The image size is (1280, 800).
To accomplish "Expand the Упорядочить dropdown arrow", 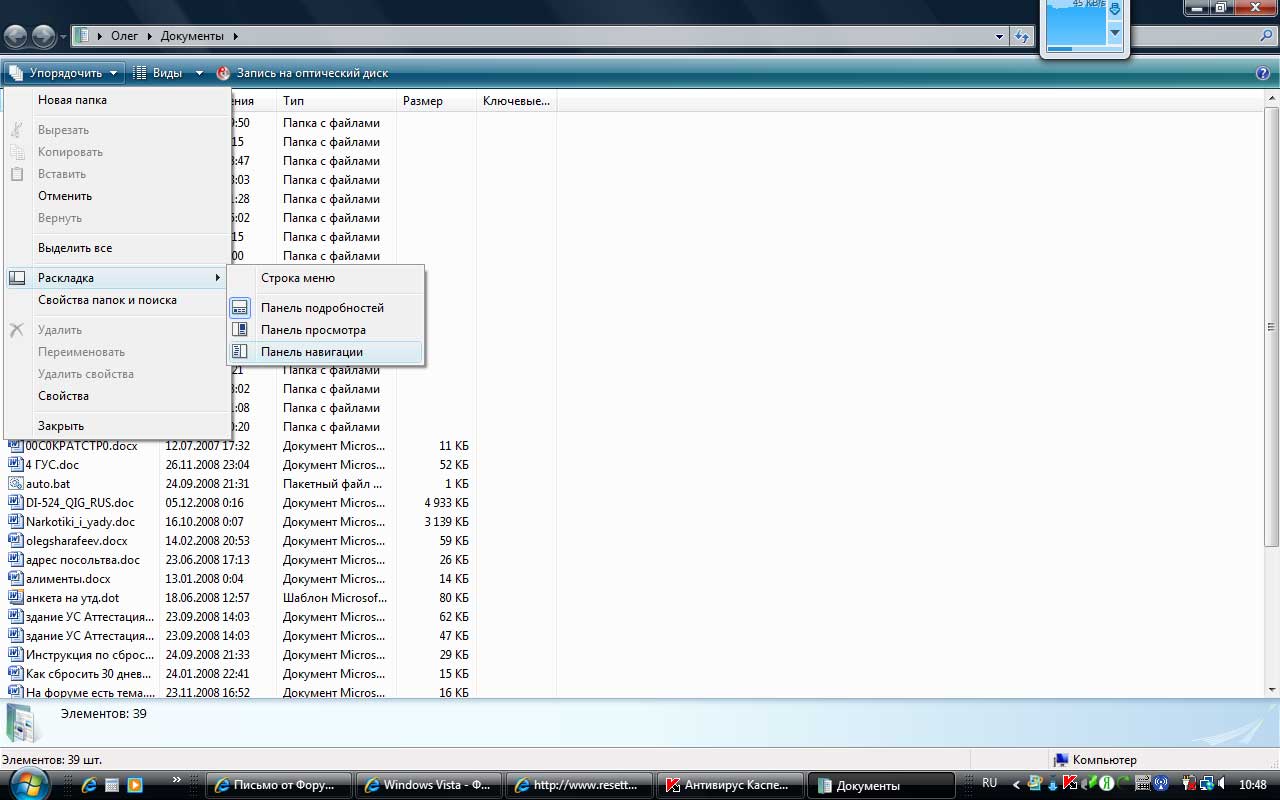I will pyautogui.click(x=115, y=73).
